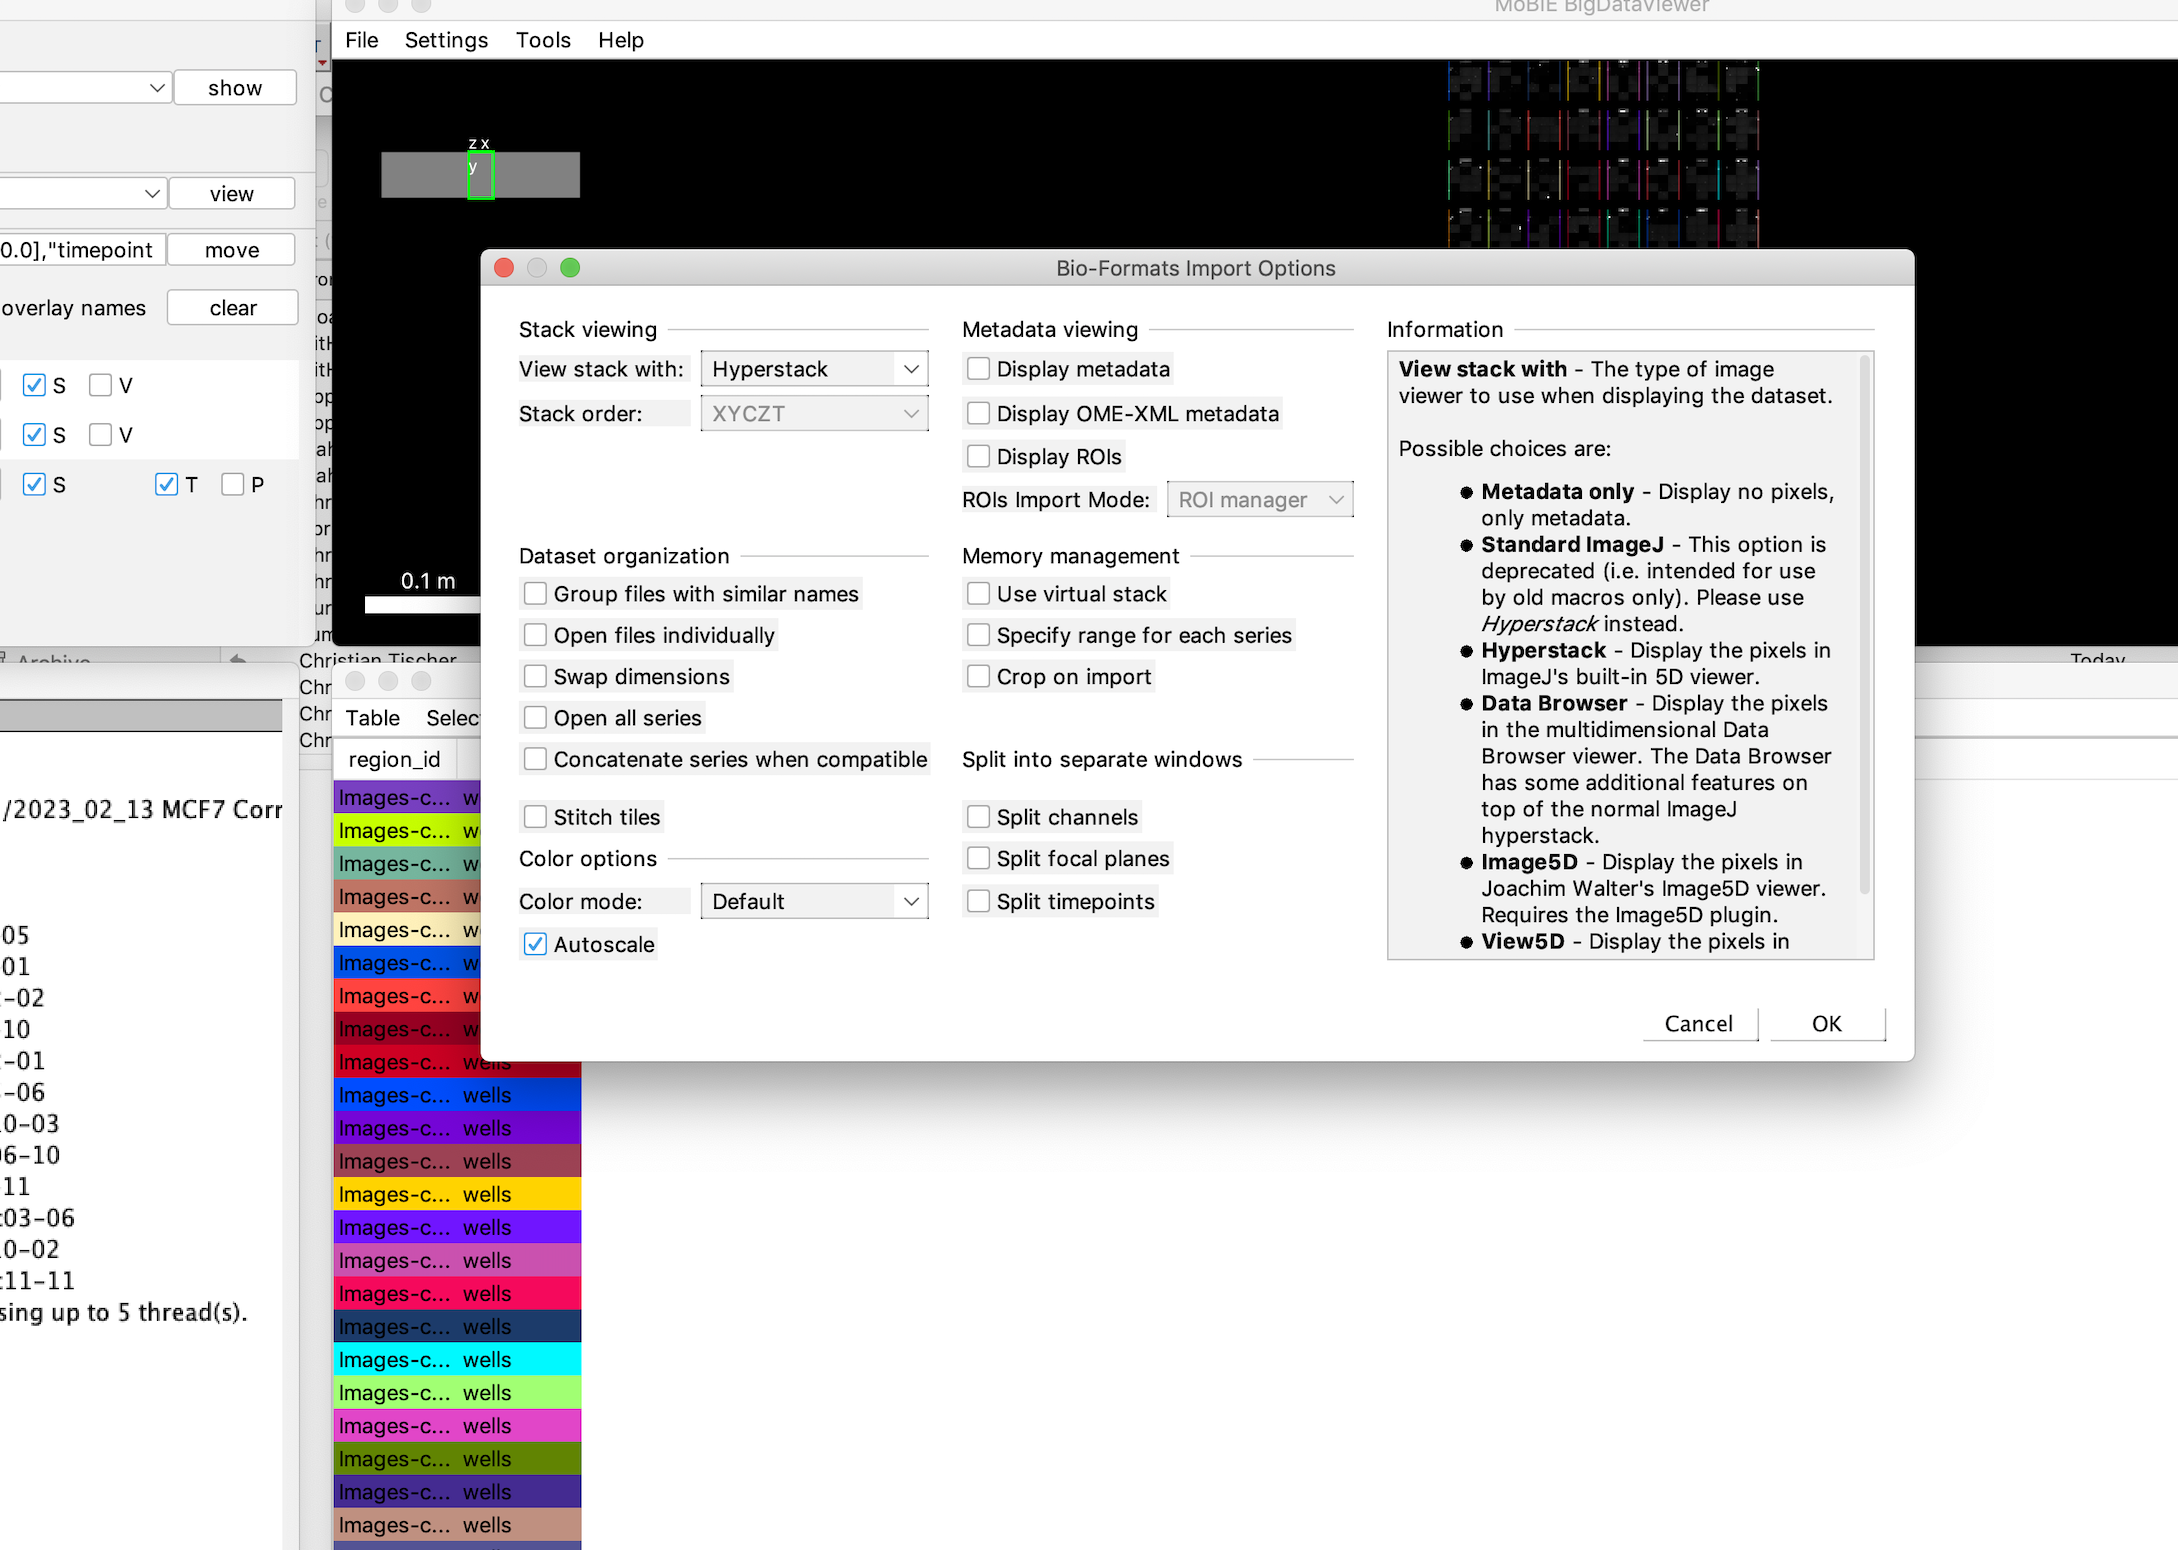Click the OK button to import
Viewport: 2178px width, 1550px height.
pyautogui.click(x=1825, y=1023)
